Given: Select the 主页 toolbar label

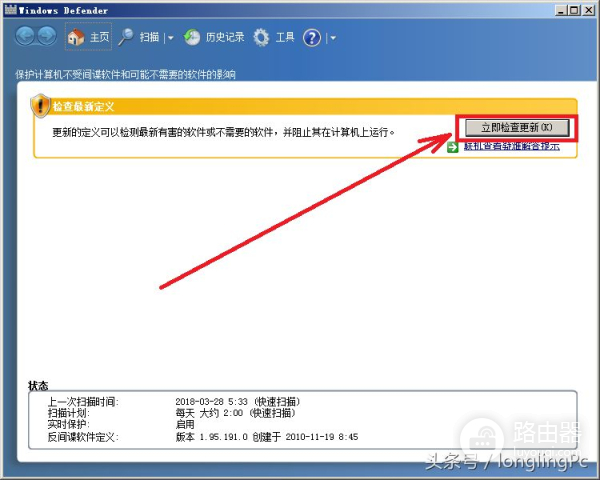Looking at the screenshot, I should pyautogui.click(x=99, y=37).
